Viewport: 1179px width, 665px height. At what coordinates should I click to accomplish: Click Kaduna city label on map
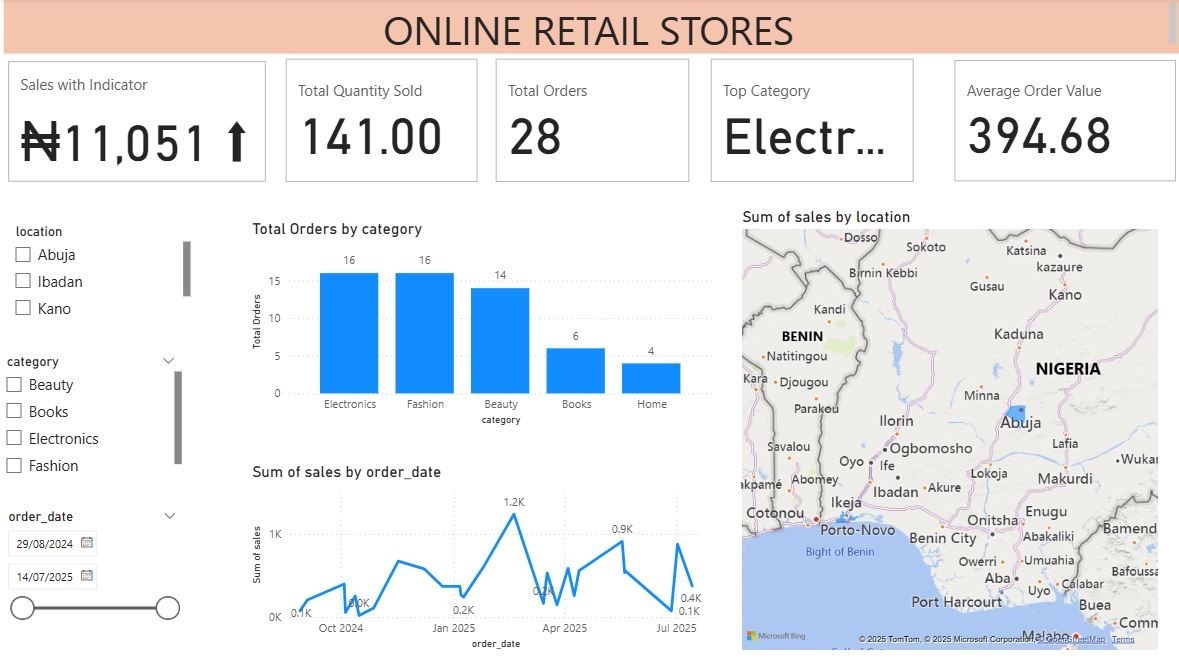(x=1019, y=333)
